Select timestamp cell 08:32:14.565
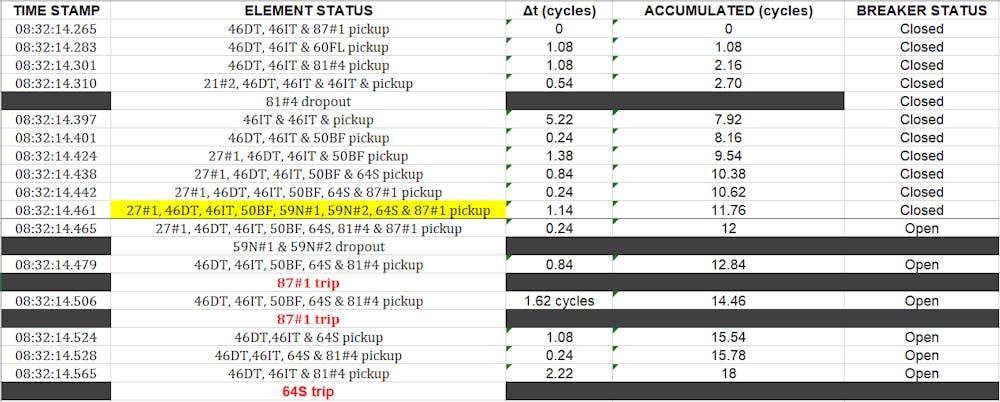The image size is (1000, 402). 55,374
